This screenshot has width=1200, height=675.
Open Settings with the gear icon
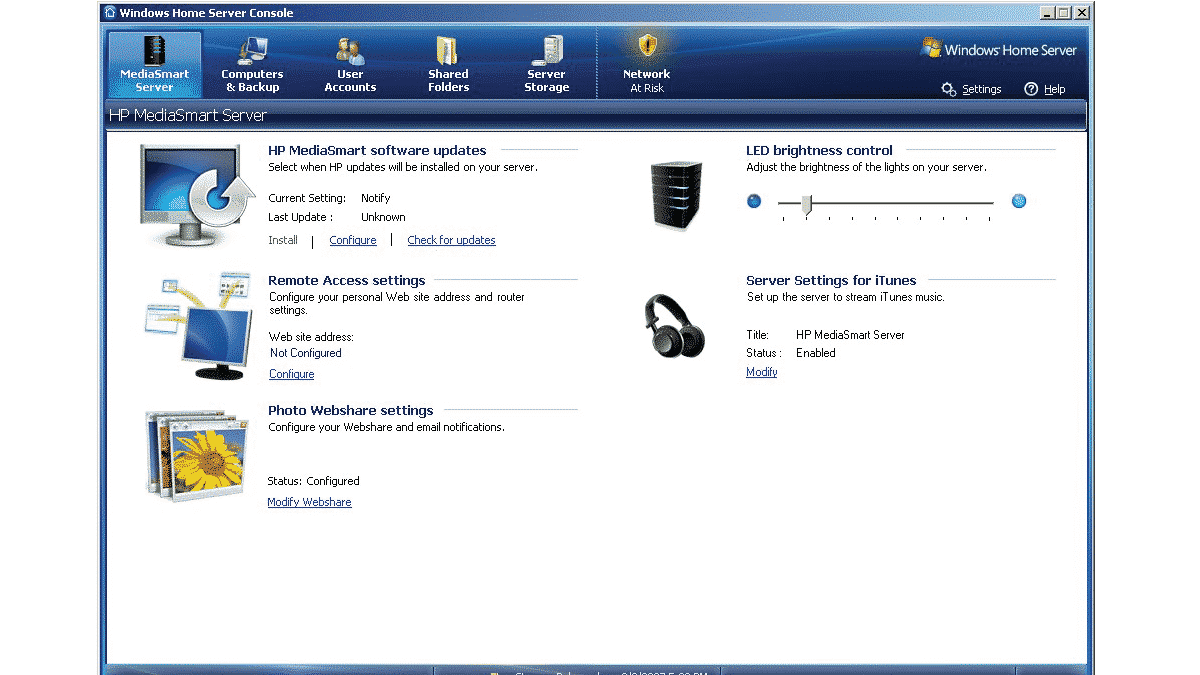[949, 89]
